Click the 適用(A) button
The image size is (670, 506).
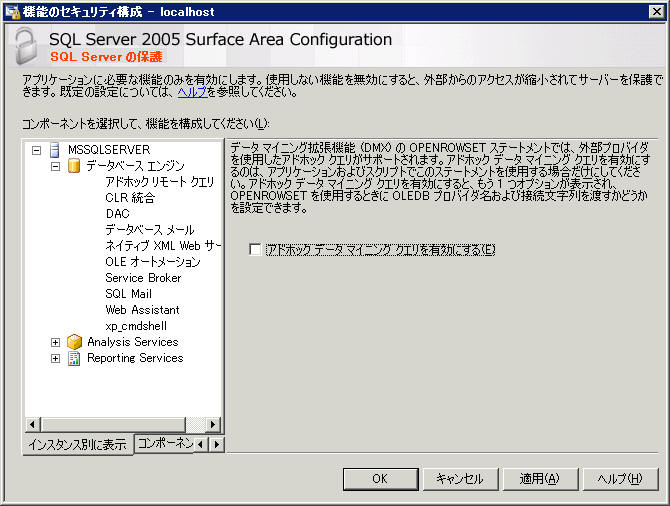click(540, 479)
